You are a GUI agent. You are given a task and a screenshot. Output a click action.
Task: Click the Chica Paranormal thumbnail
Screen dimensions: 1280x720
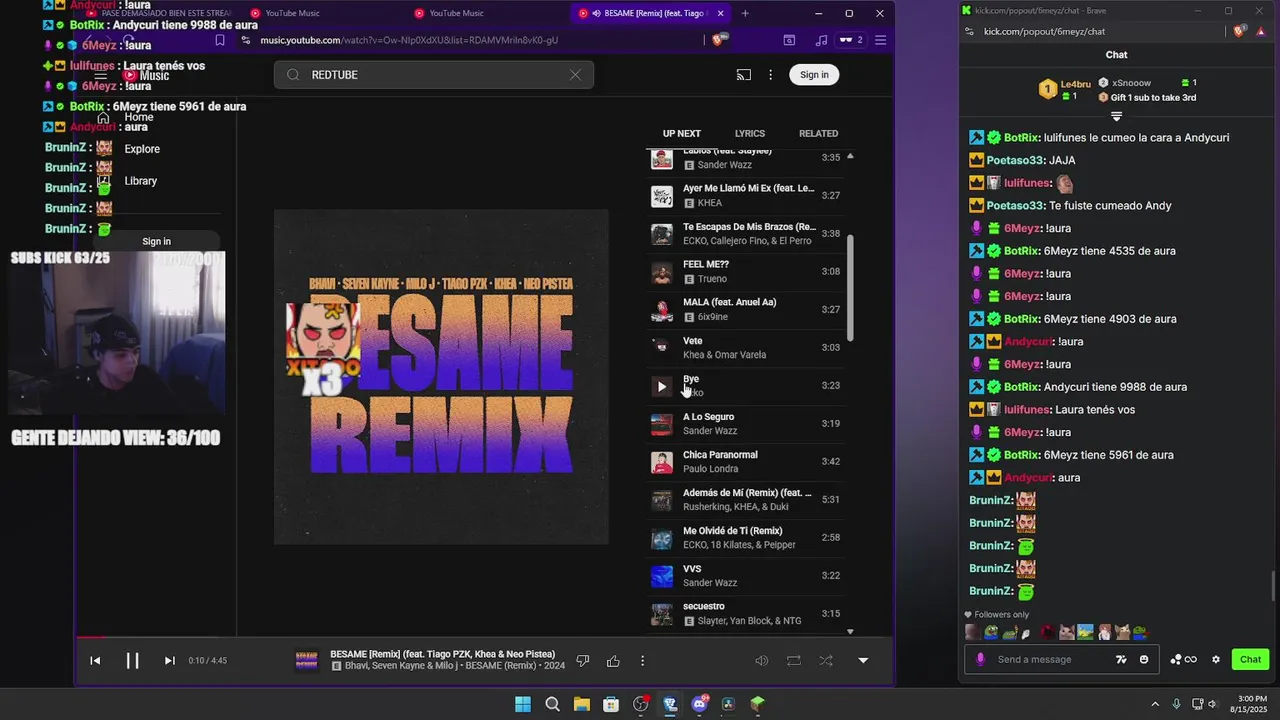pyautogui.click(x=661, y=462)
